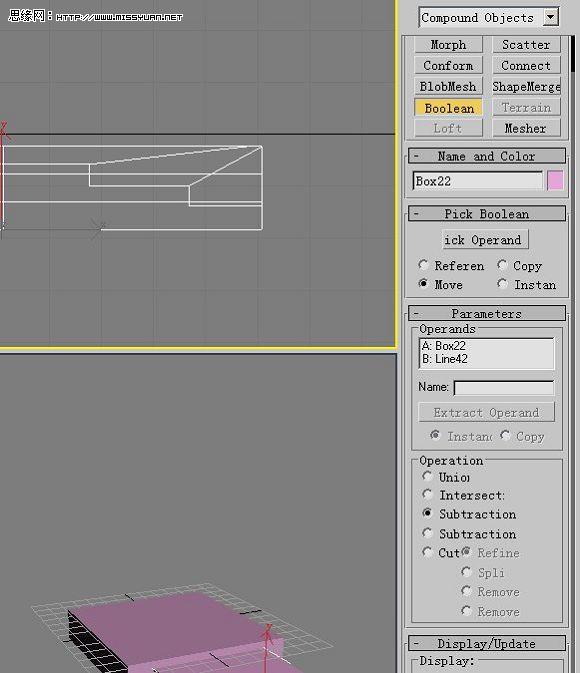Open the pink object color swatch

pyautogui.click(x=555, y=181)
